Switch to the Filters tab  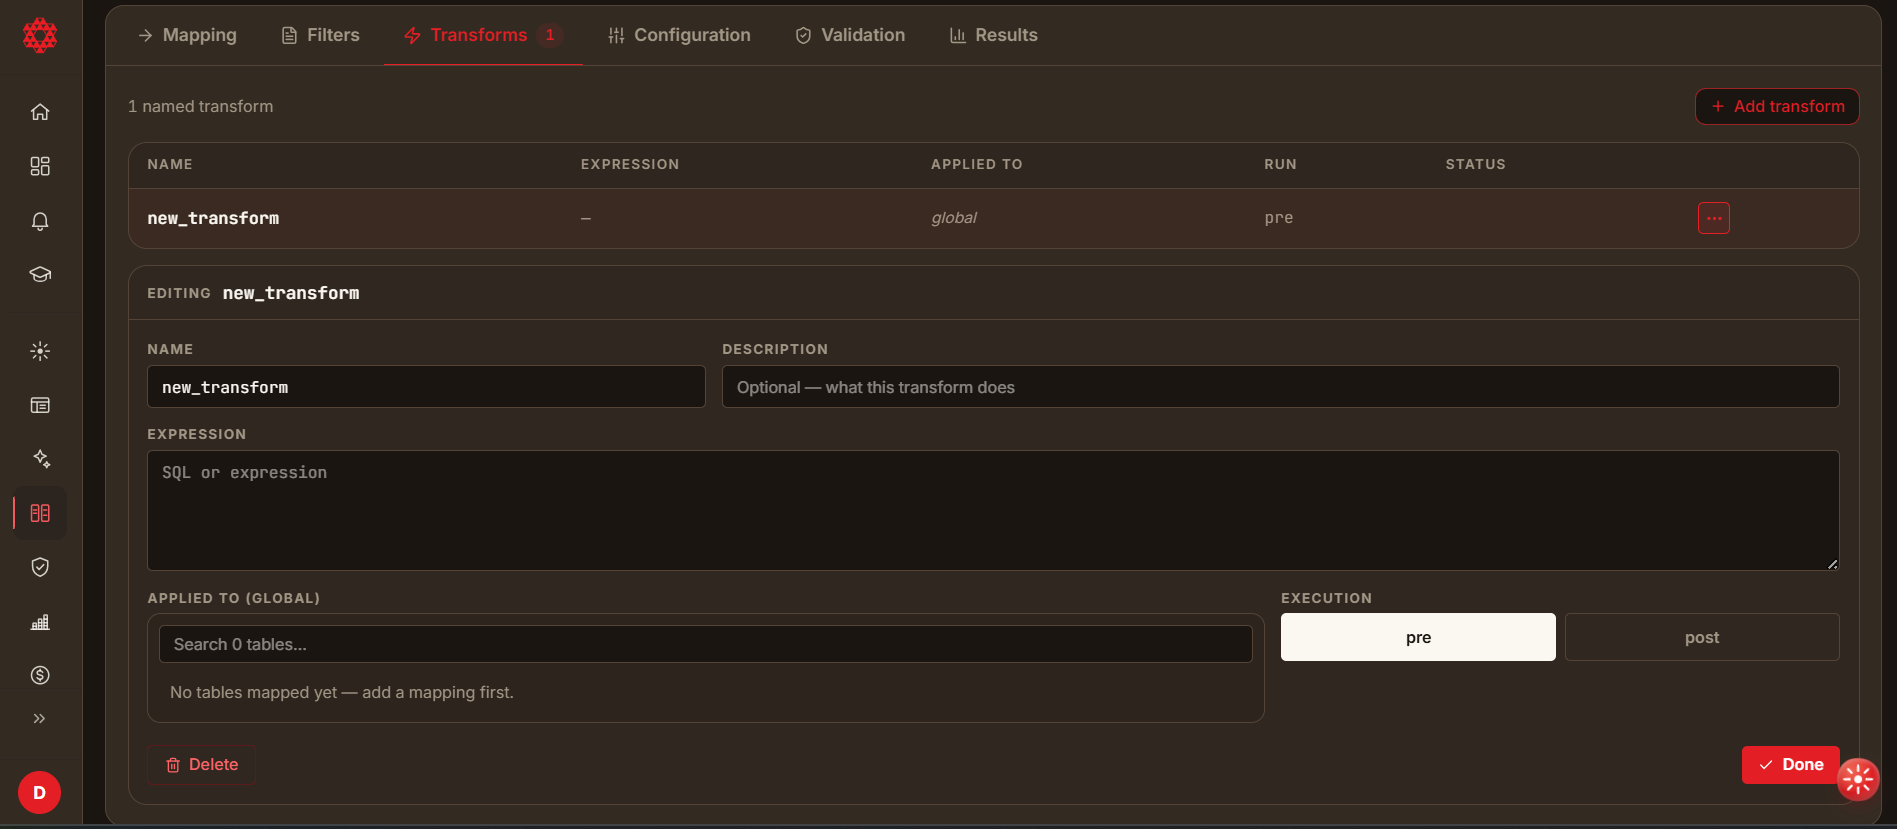[320, 35]
